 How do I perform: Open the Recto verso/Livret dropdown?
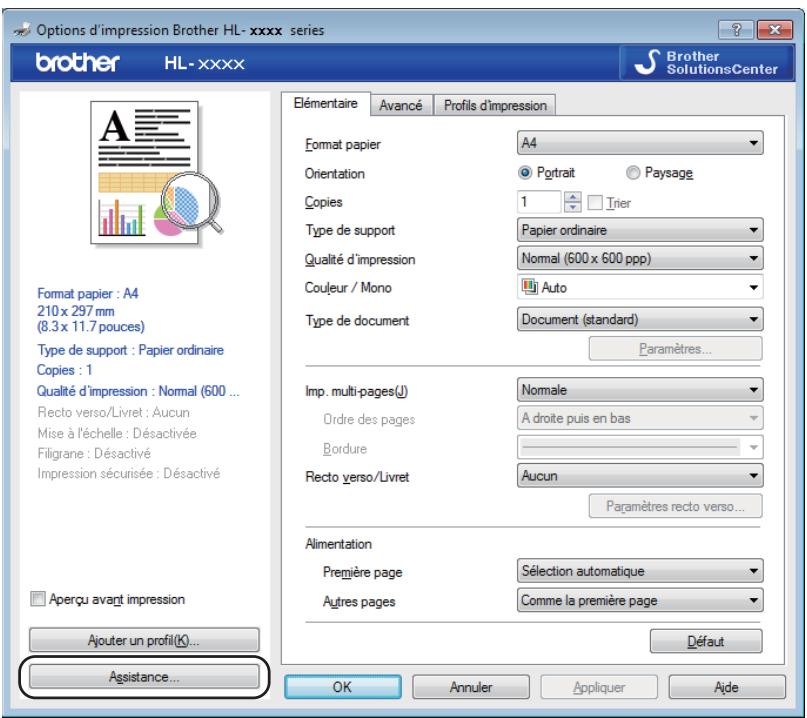pyautogui.click(x=640, y=476)
